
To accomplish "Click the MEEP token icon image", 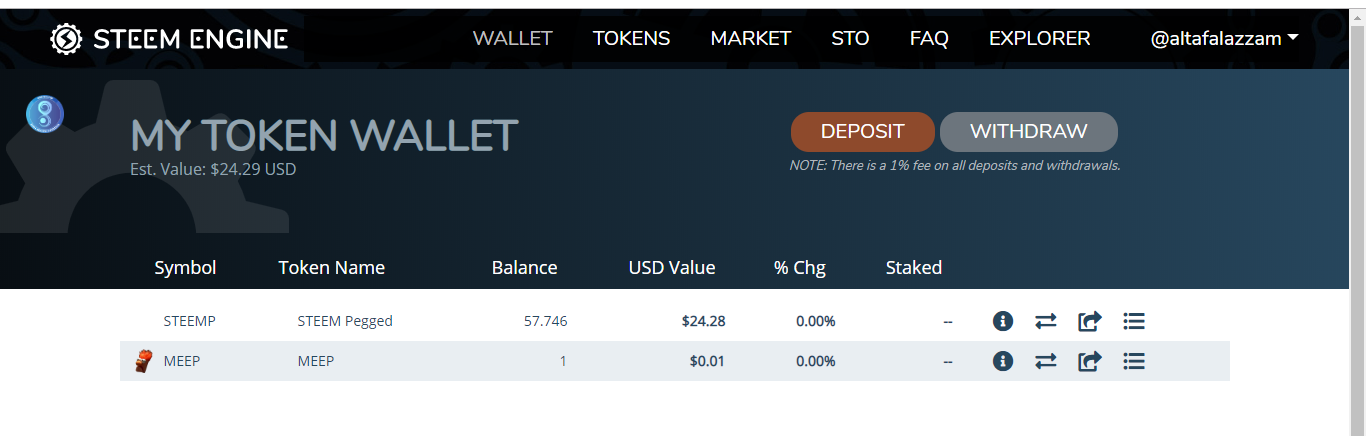I will point(143,361).
